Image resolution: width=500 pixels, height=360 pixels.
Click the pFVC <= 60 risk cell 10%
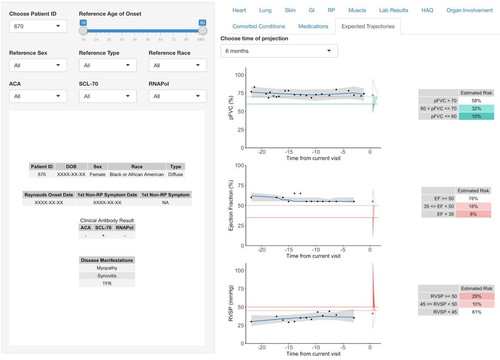(x=476, y=116)
